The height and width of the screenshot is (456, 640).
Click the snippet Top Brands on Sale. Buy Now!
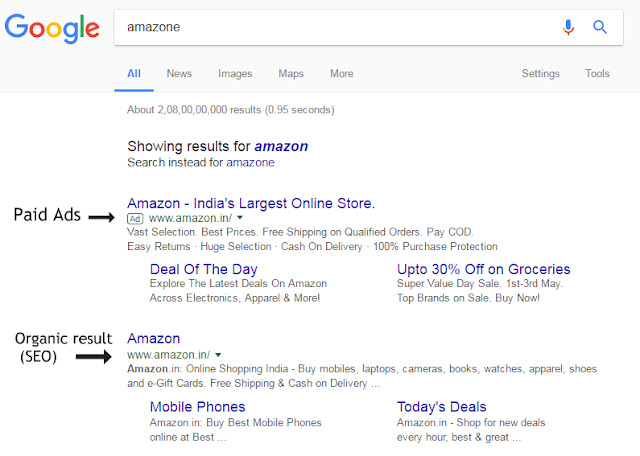pyautogui.click(x=469, y=298)
